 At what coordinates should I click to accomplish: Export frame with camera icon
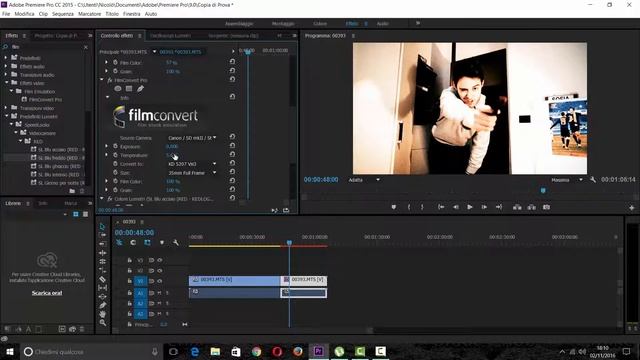point(546,207)
